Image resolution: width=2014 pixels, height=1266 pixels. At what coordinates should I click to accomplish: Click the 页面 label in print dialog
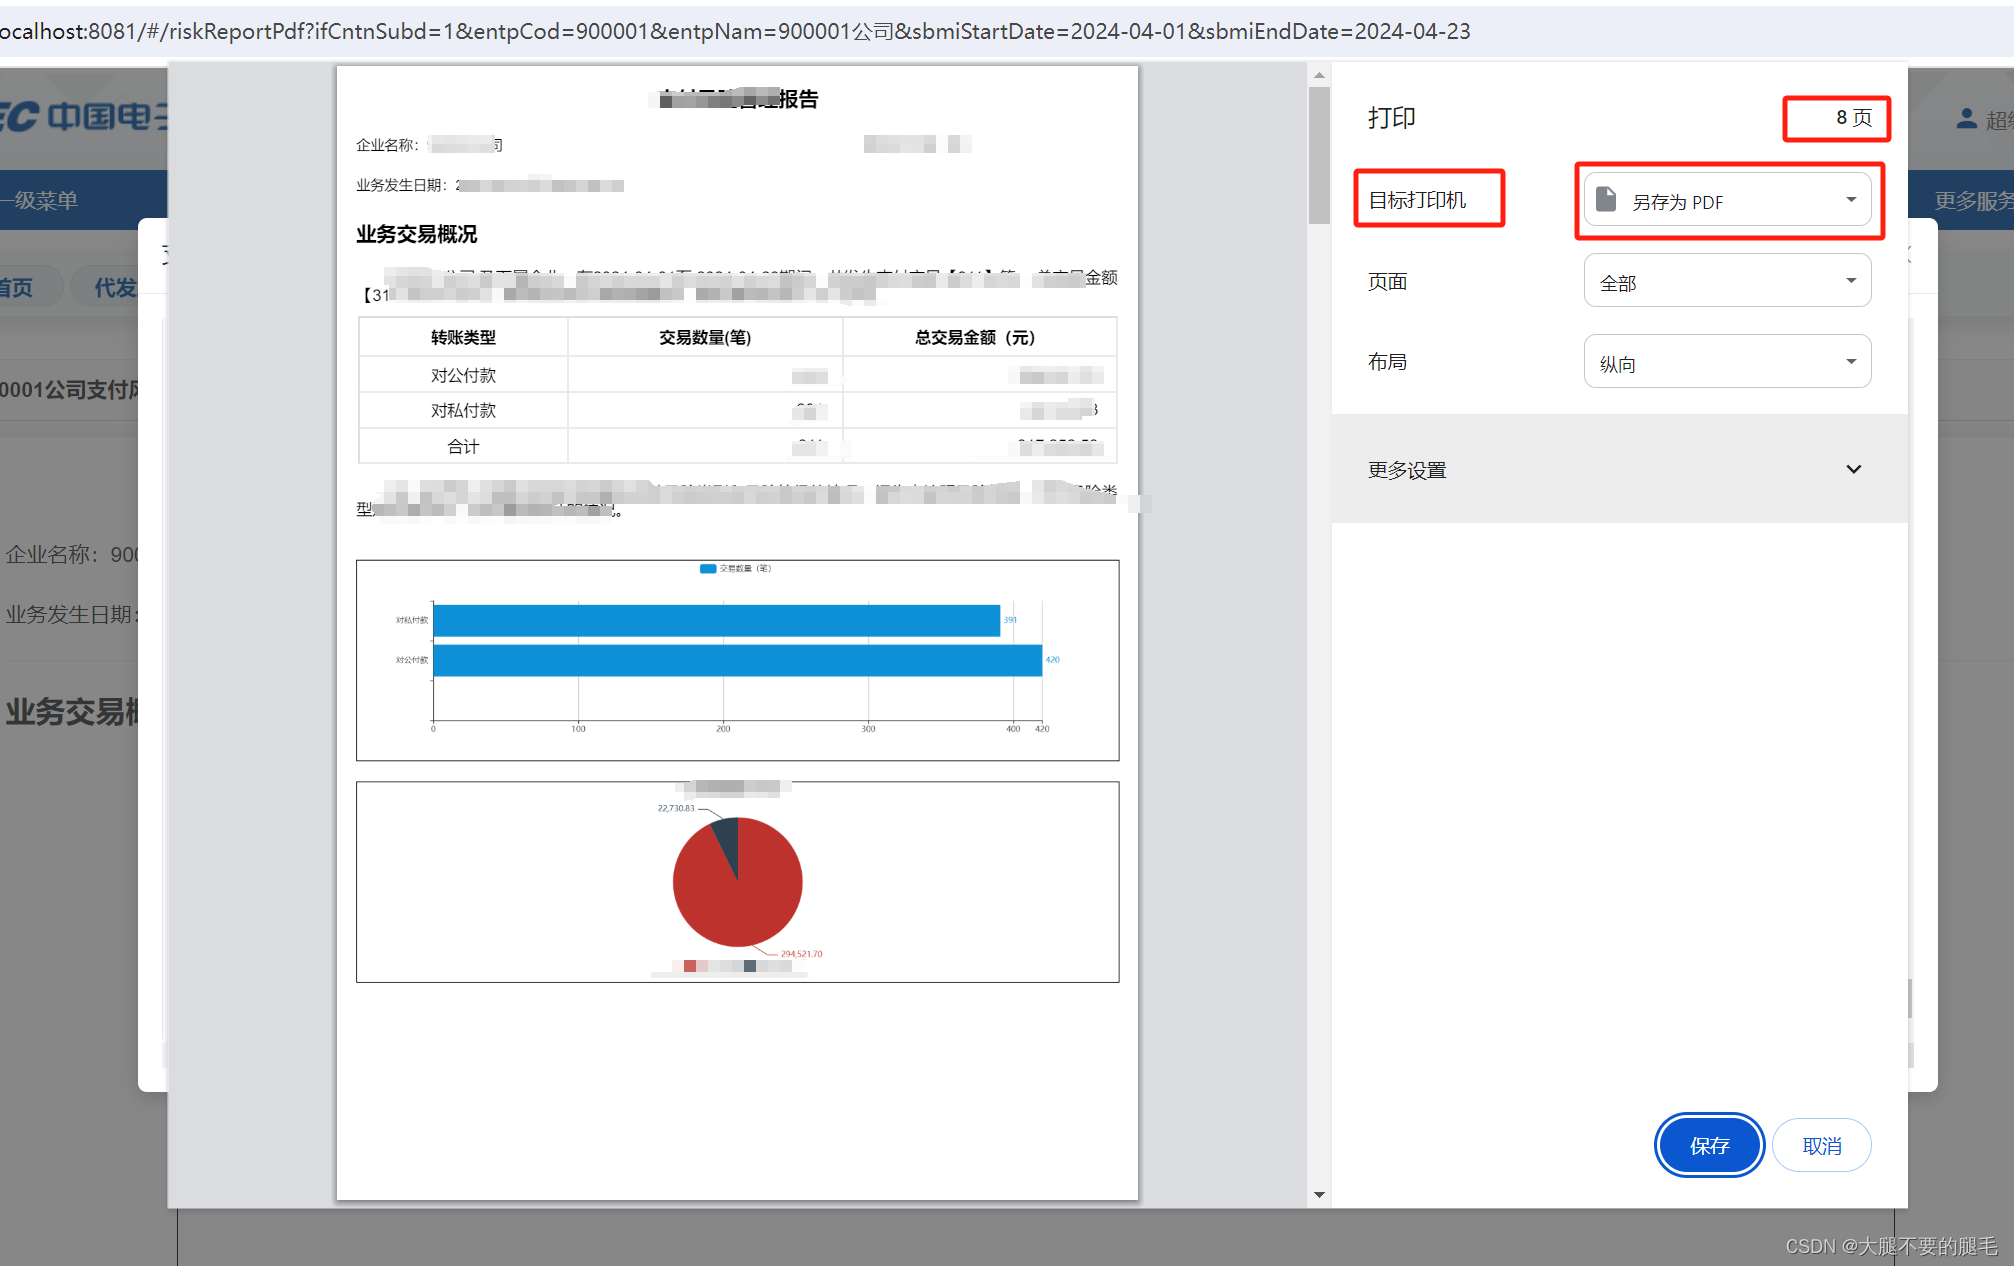tap(1387, 281)
